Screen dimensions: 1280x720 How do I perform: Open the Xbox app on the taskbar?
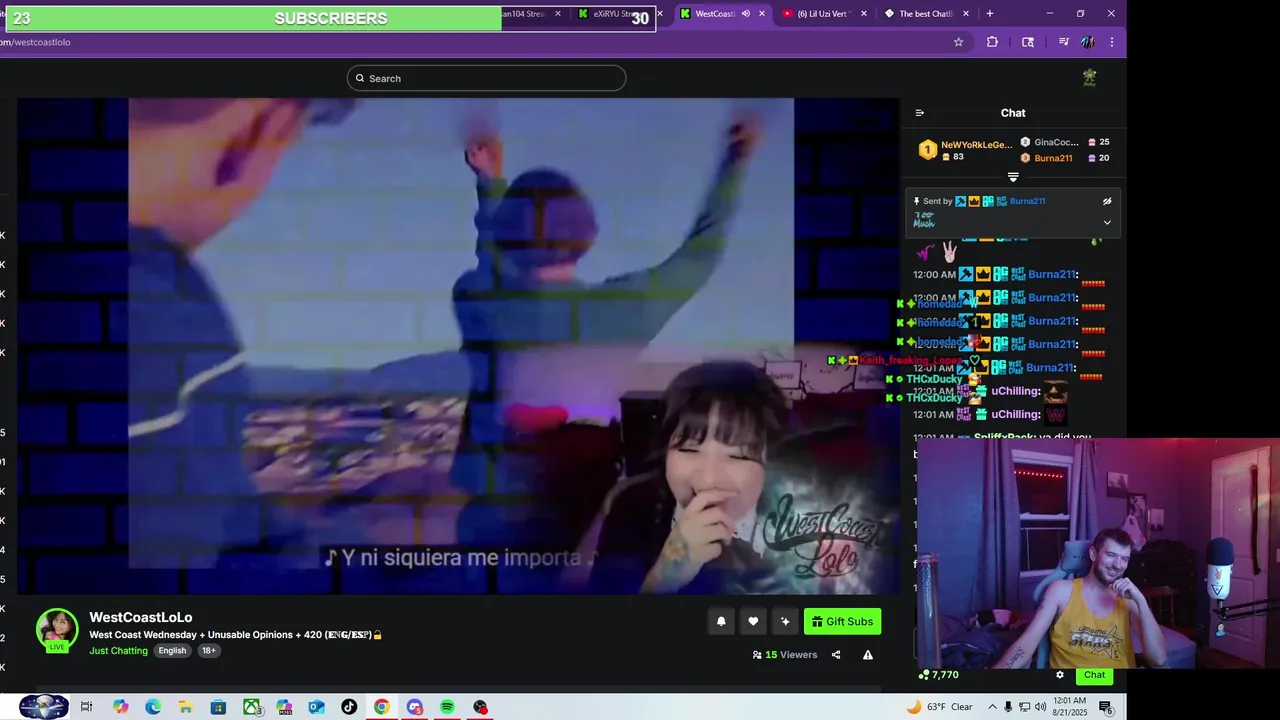[x=251, y=707]
